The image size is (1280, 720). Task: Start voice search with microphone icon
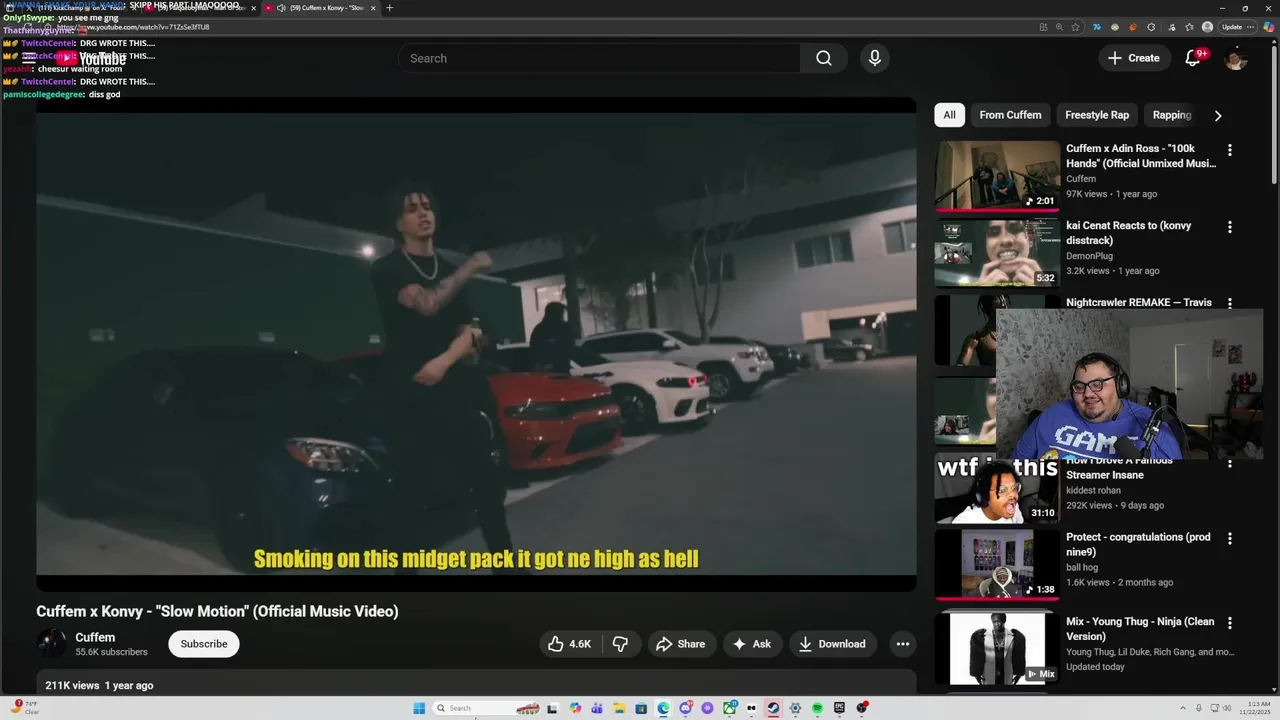click(875, 58)
